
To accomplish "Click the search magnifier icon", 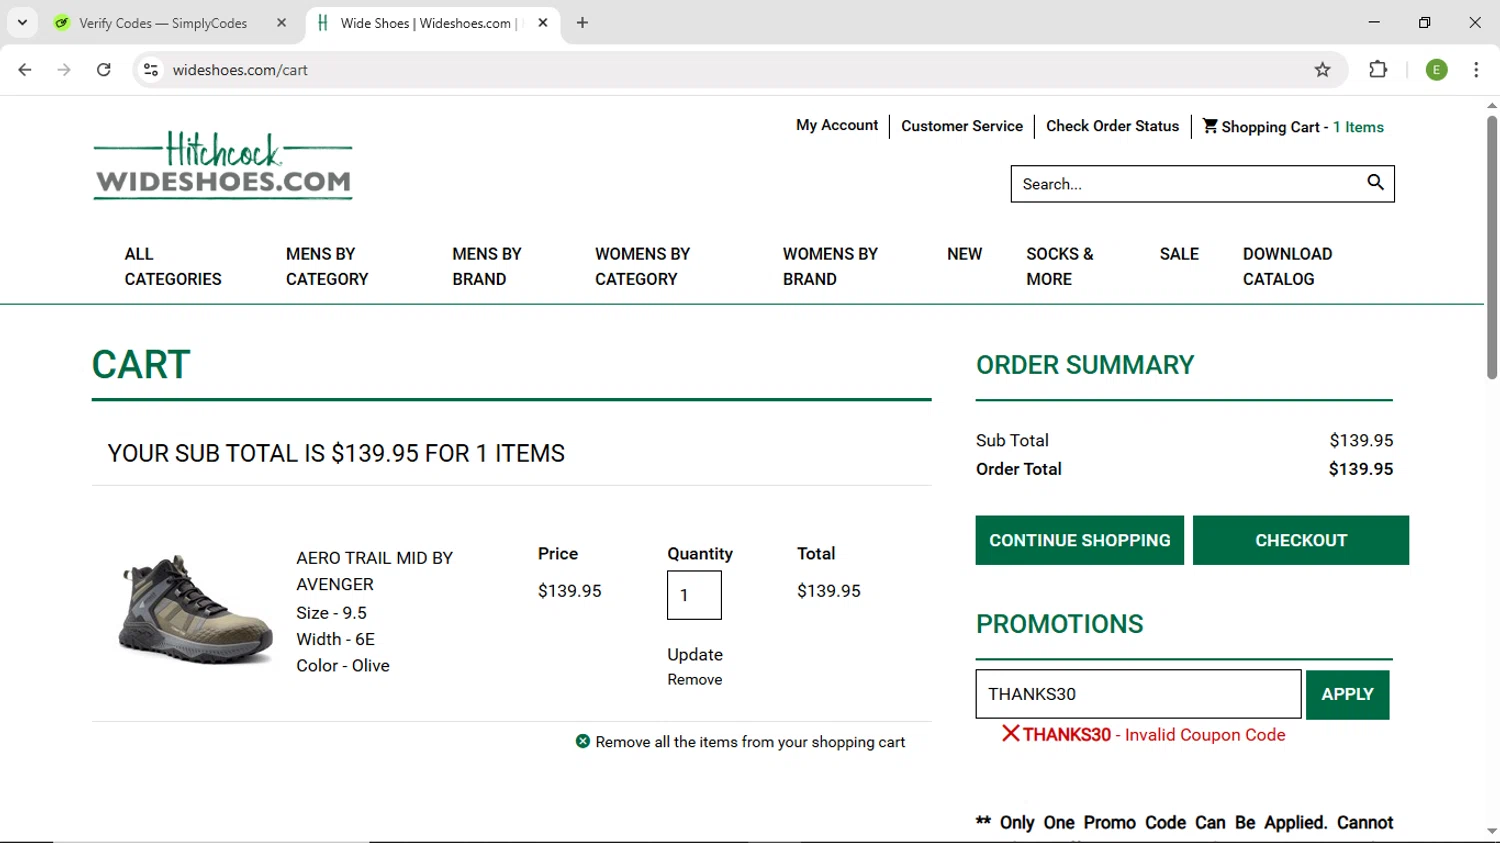I will [x=1375, y=182].
